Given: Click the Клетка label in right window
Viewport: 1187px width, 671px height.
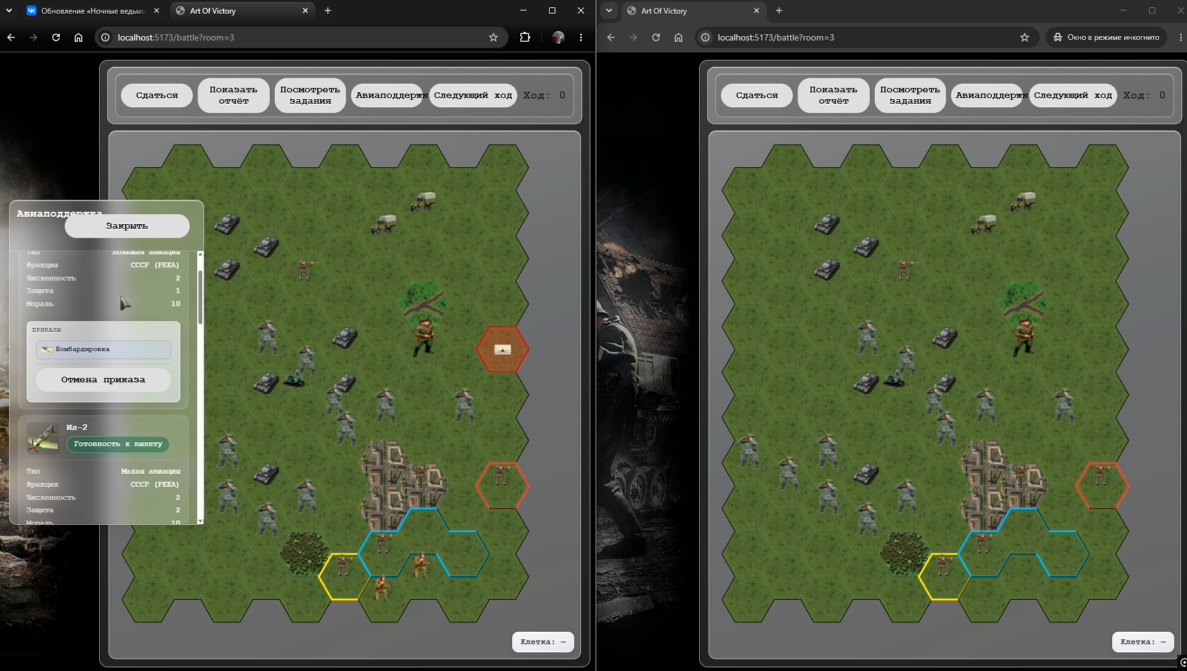Looking at the screenshot, I should click(x=1142, y=641).
